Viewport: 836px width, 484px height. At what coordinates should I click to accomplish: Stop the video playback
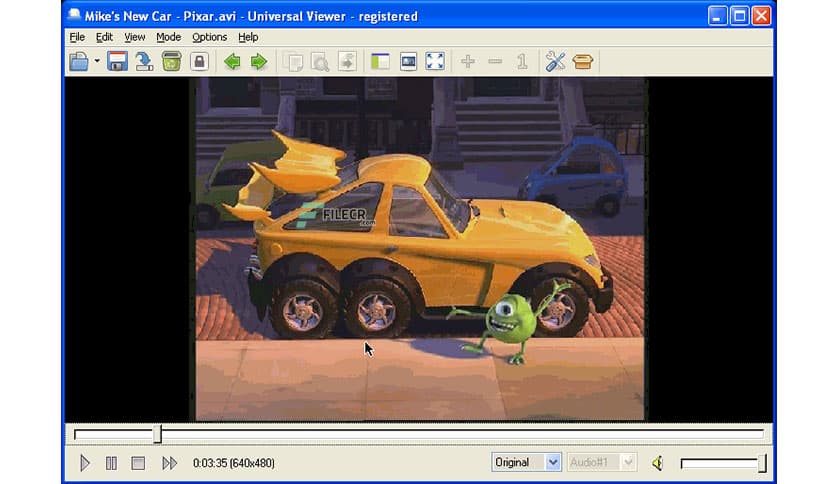tap(138, 463)
